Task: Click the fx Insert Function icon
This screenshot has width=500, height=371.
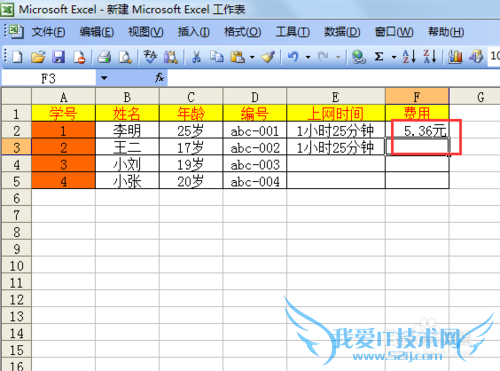Action: click(159, 78)
